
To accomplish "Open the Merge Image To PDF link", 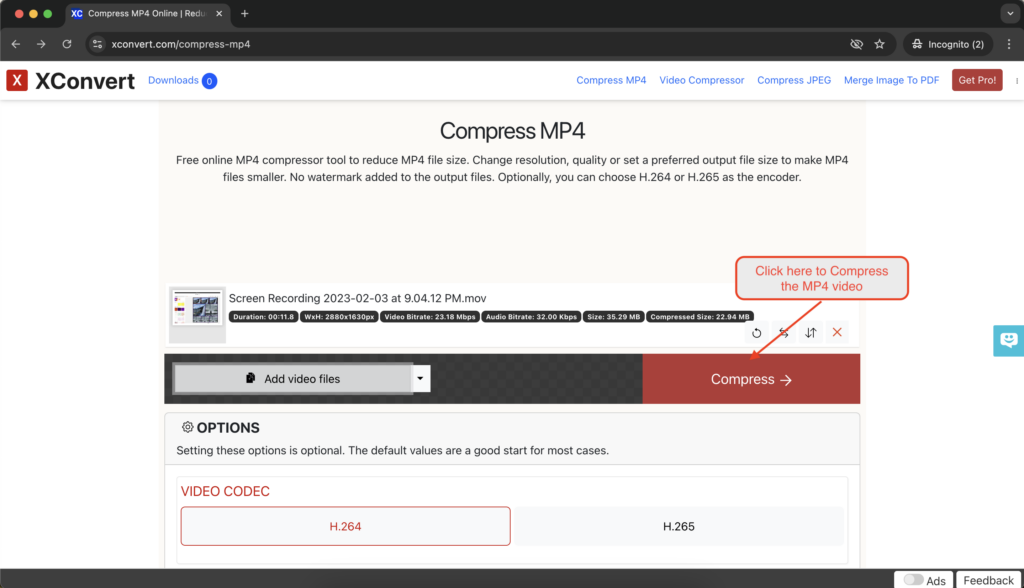I will pos(891,80).
